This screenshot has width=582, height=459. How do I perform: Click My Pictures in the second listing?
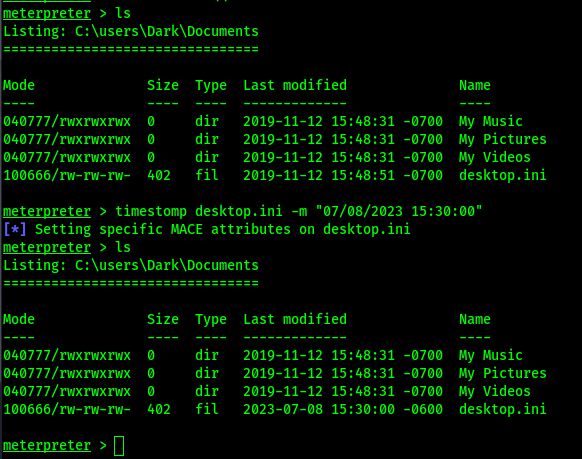tap(503, 373)
